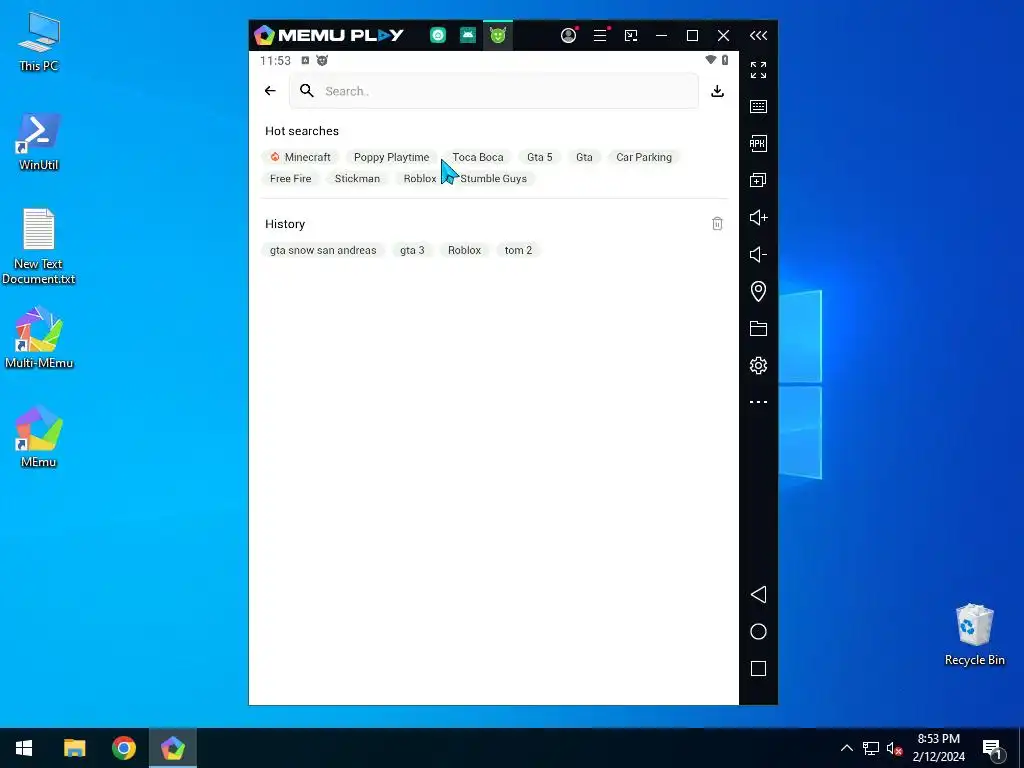Collapse the MEmu sidebar with triple chevrons
The image size is (1024, 768).
click(x=758, y=35)
